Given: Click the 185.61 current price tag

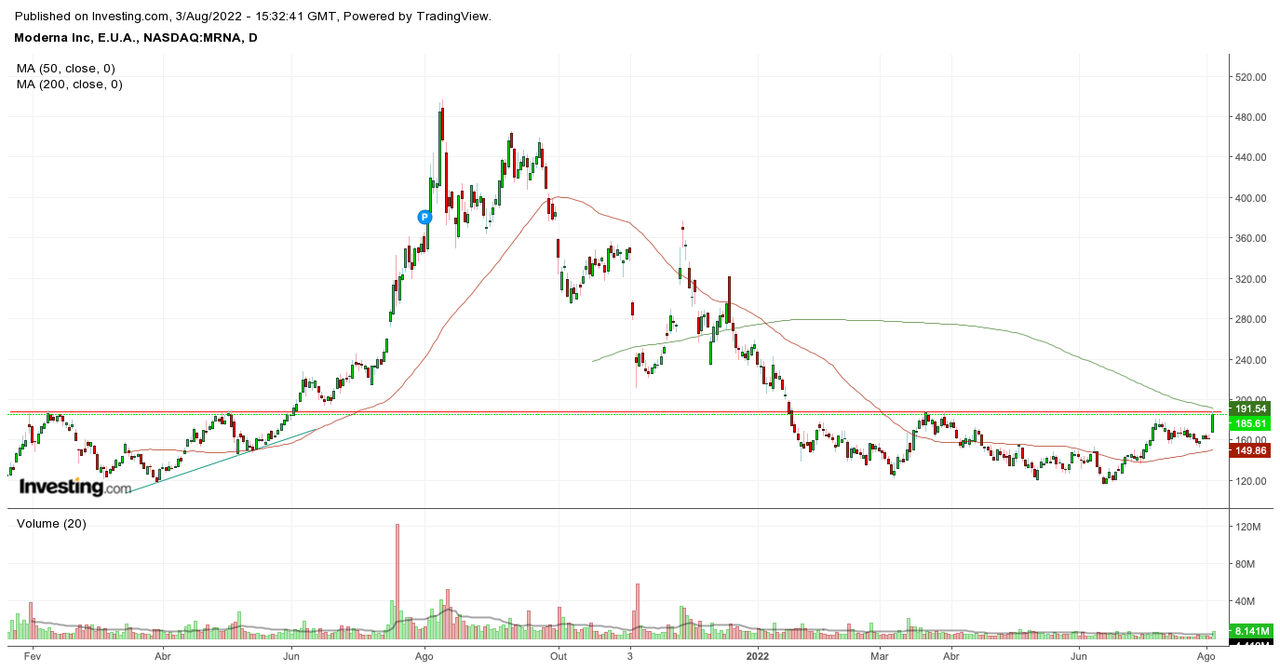Looking at the screenshot, I should pyautogui.click(x=1251, y=424).
